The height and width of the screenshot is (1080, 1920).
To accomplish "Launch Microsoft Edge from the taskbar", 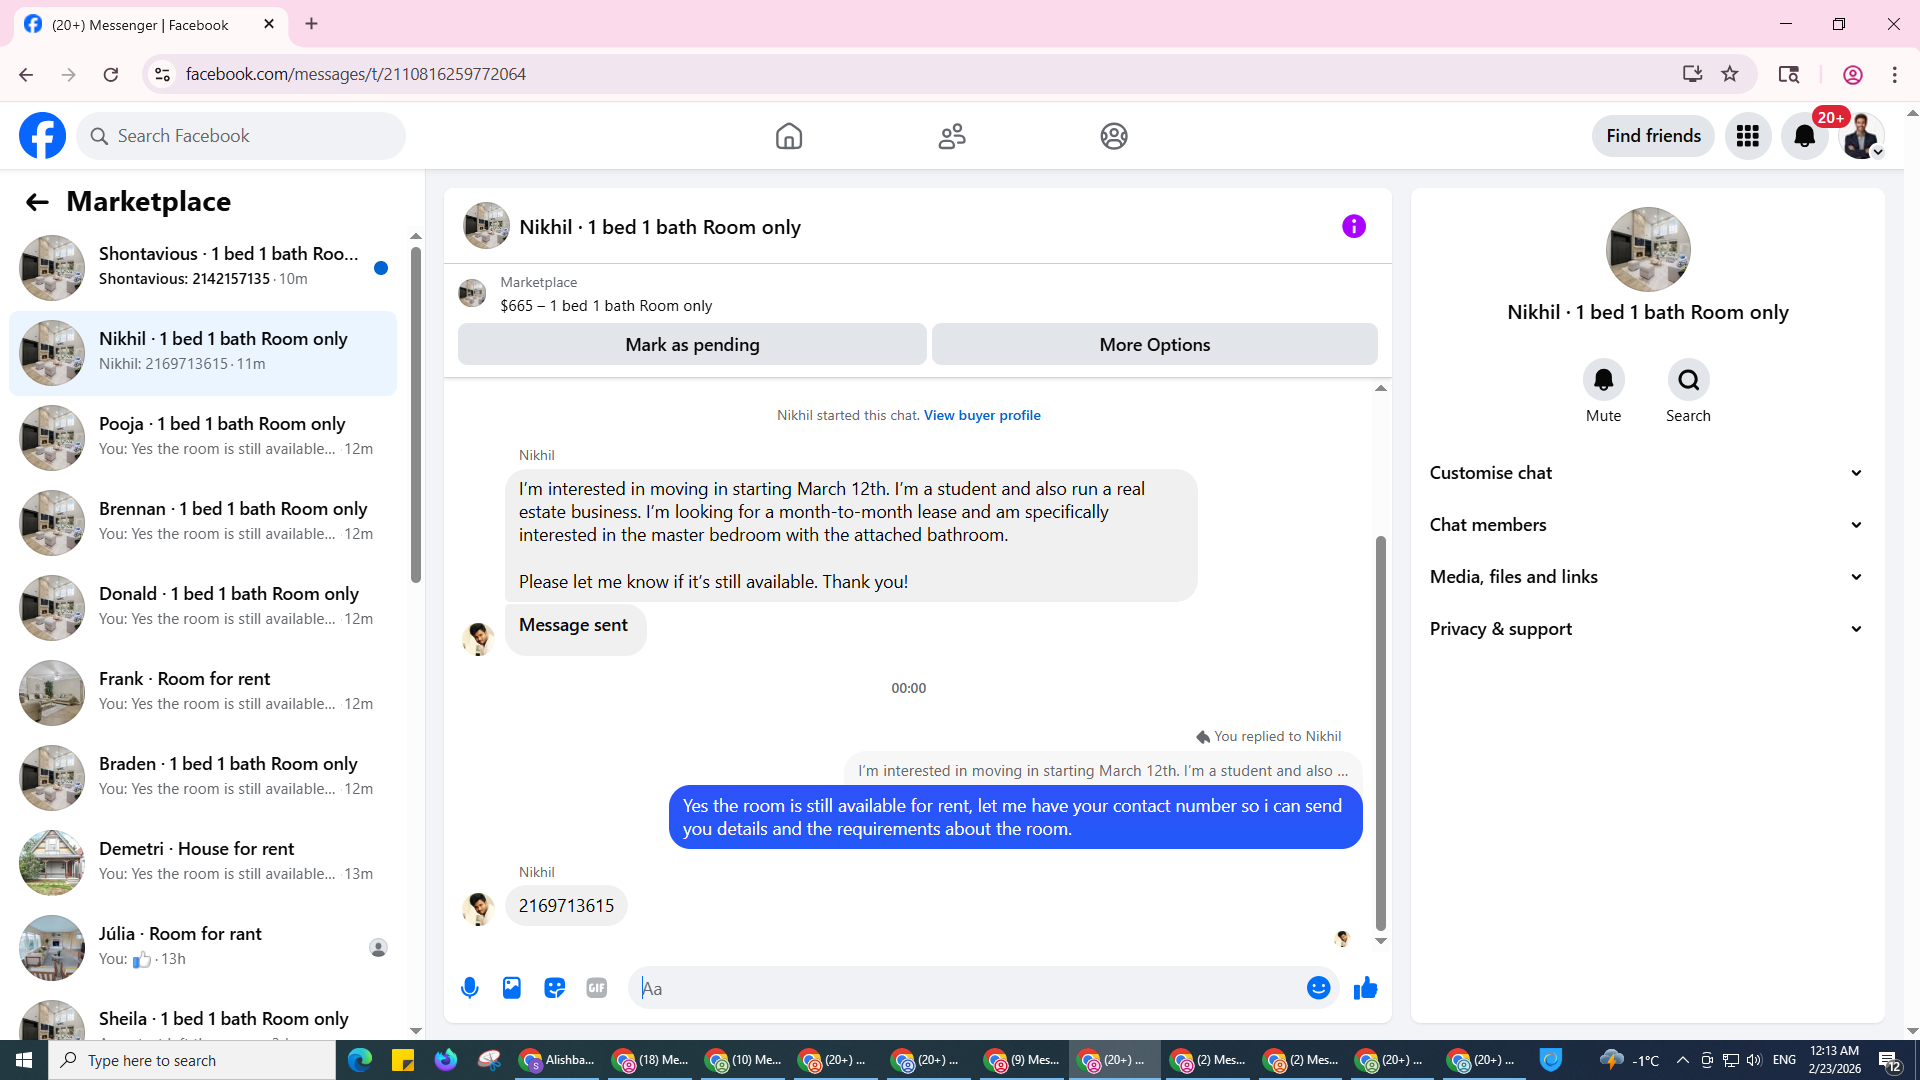I will click(x=360, y=1060).
